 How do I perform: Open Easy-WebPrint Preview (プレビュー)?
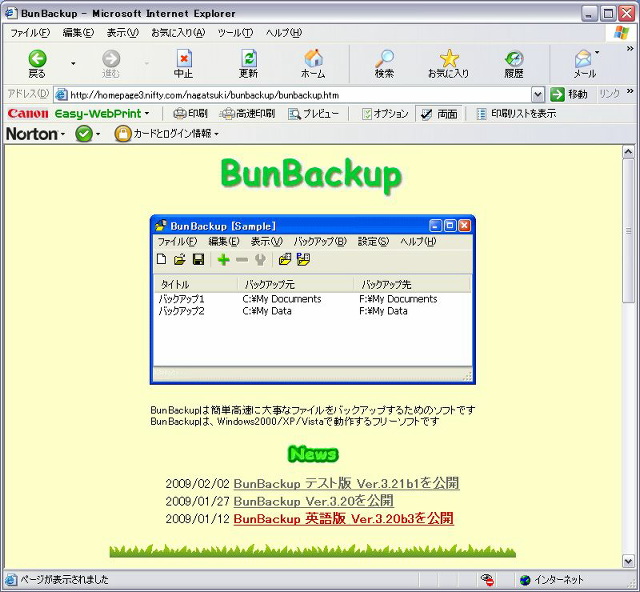click(x=314, y=114)
